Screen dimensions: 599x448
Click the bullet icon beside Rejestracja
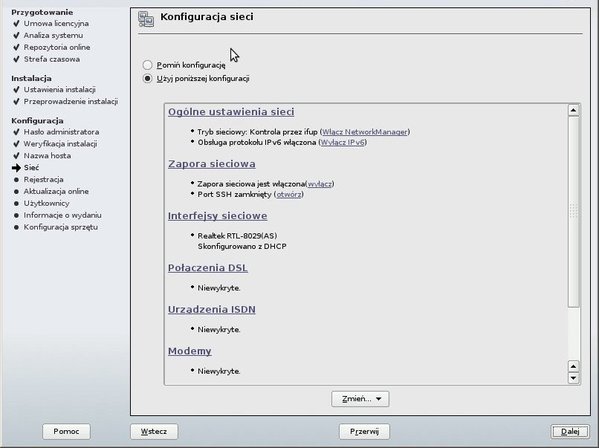tap(16, 180)
